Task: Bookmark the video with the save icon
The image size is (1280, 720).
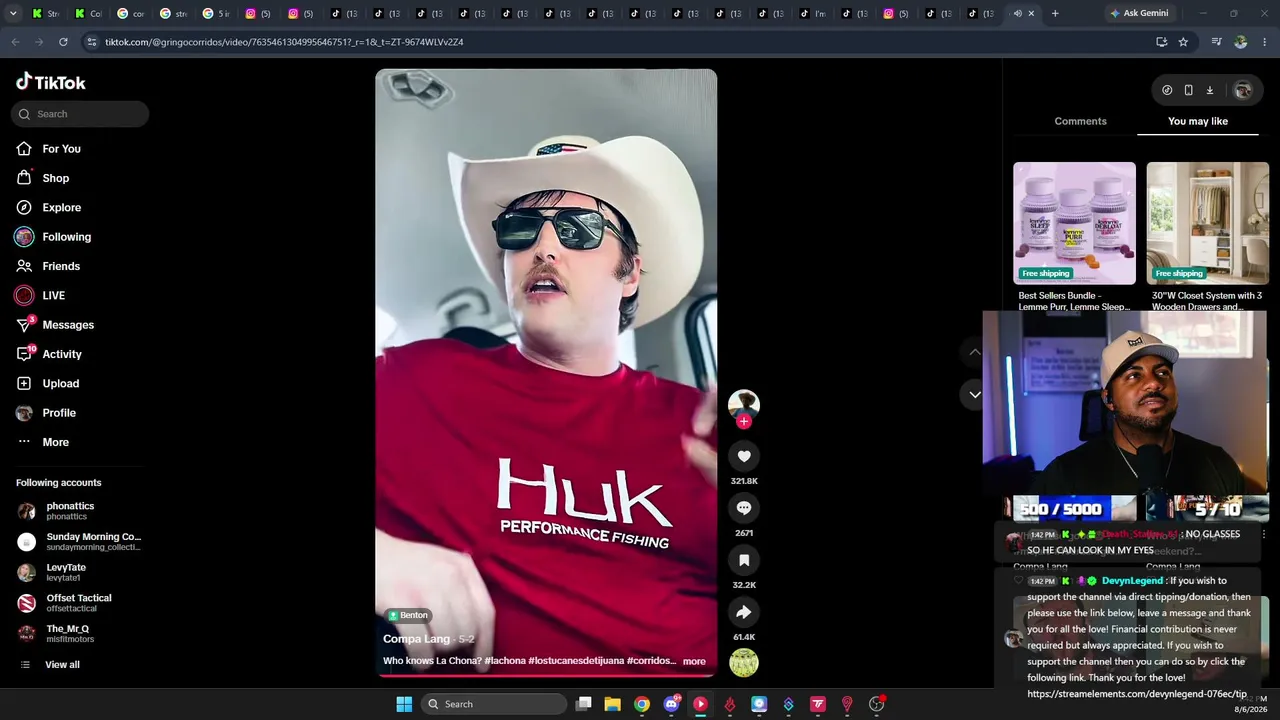Action: (x=744, y=560)
